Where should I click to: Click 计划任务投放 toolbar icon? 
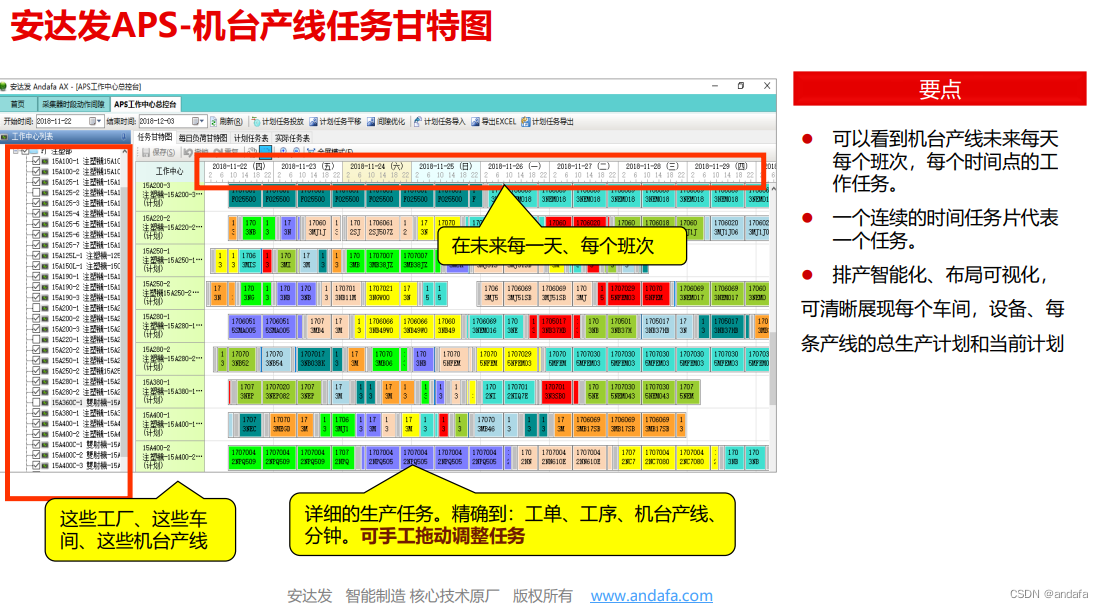point(256,122)
